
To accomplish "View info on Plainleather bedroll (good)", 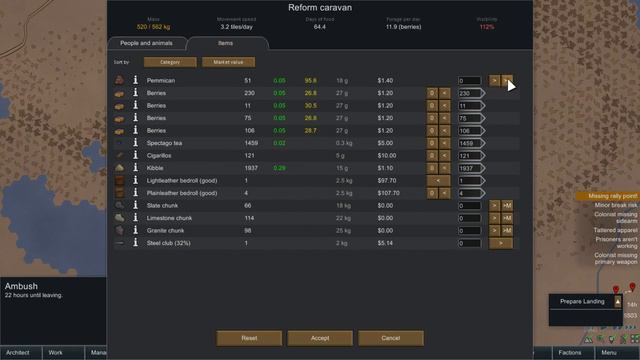I will pos(136,193).
